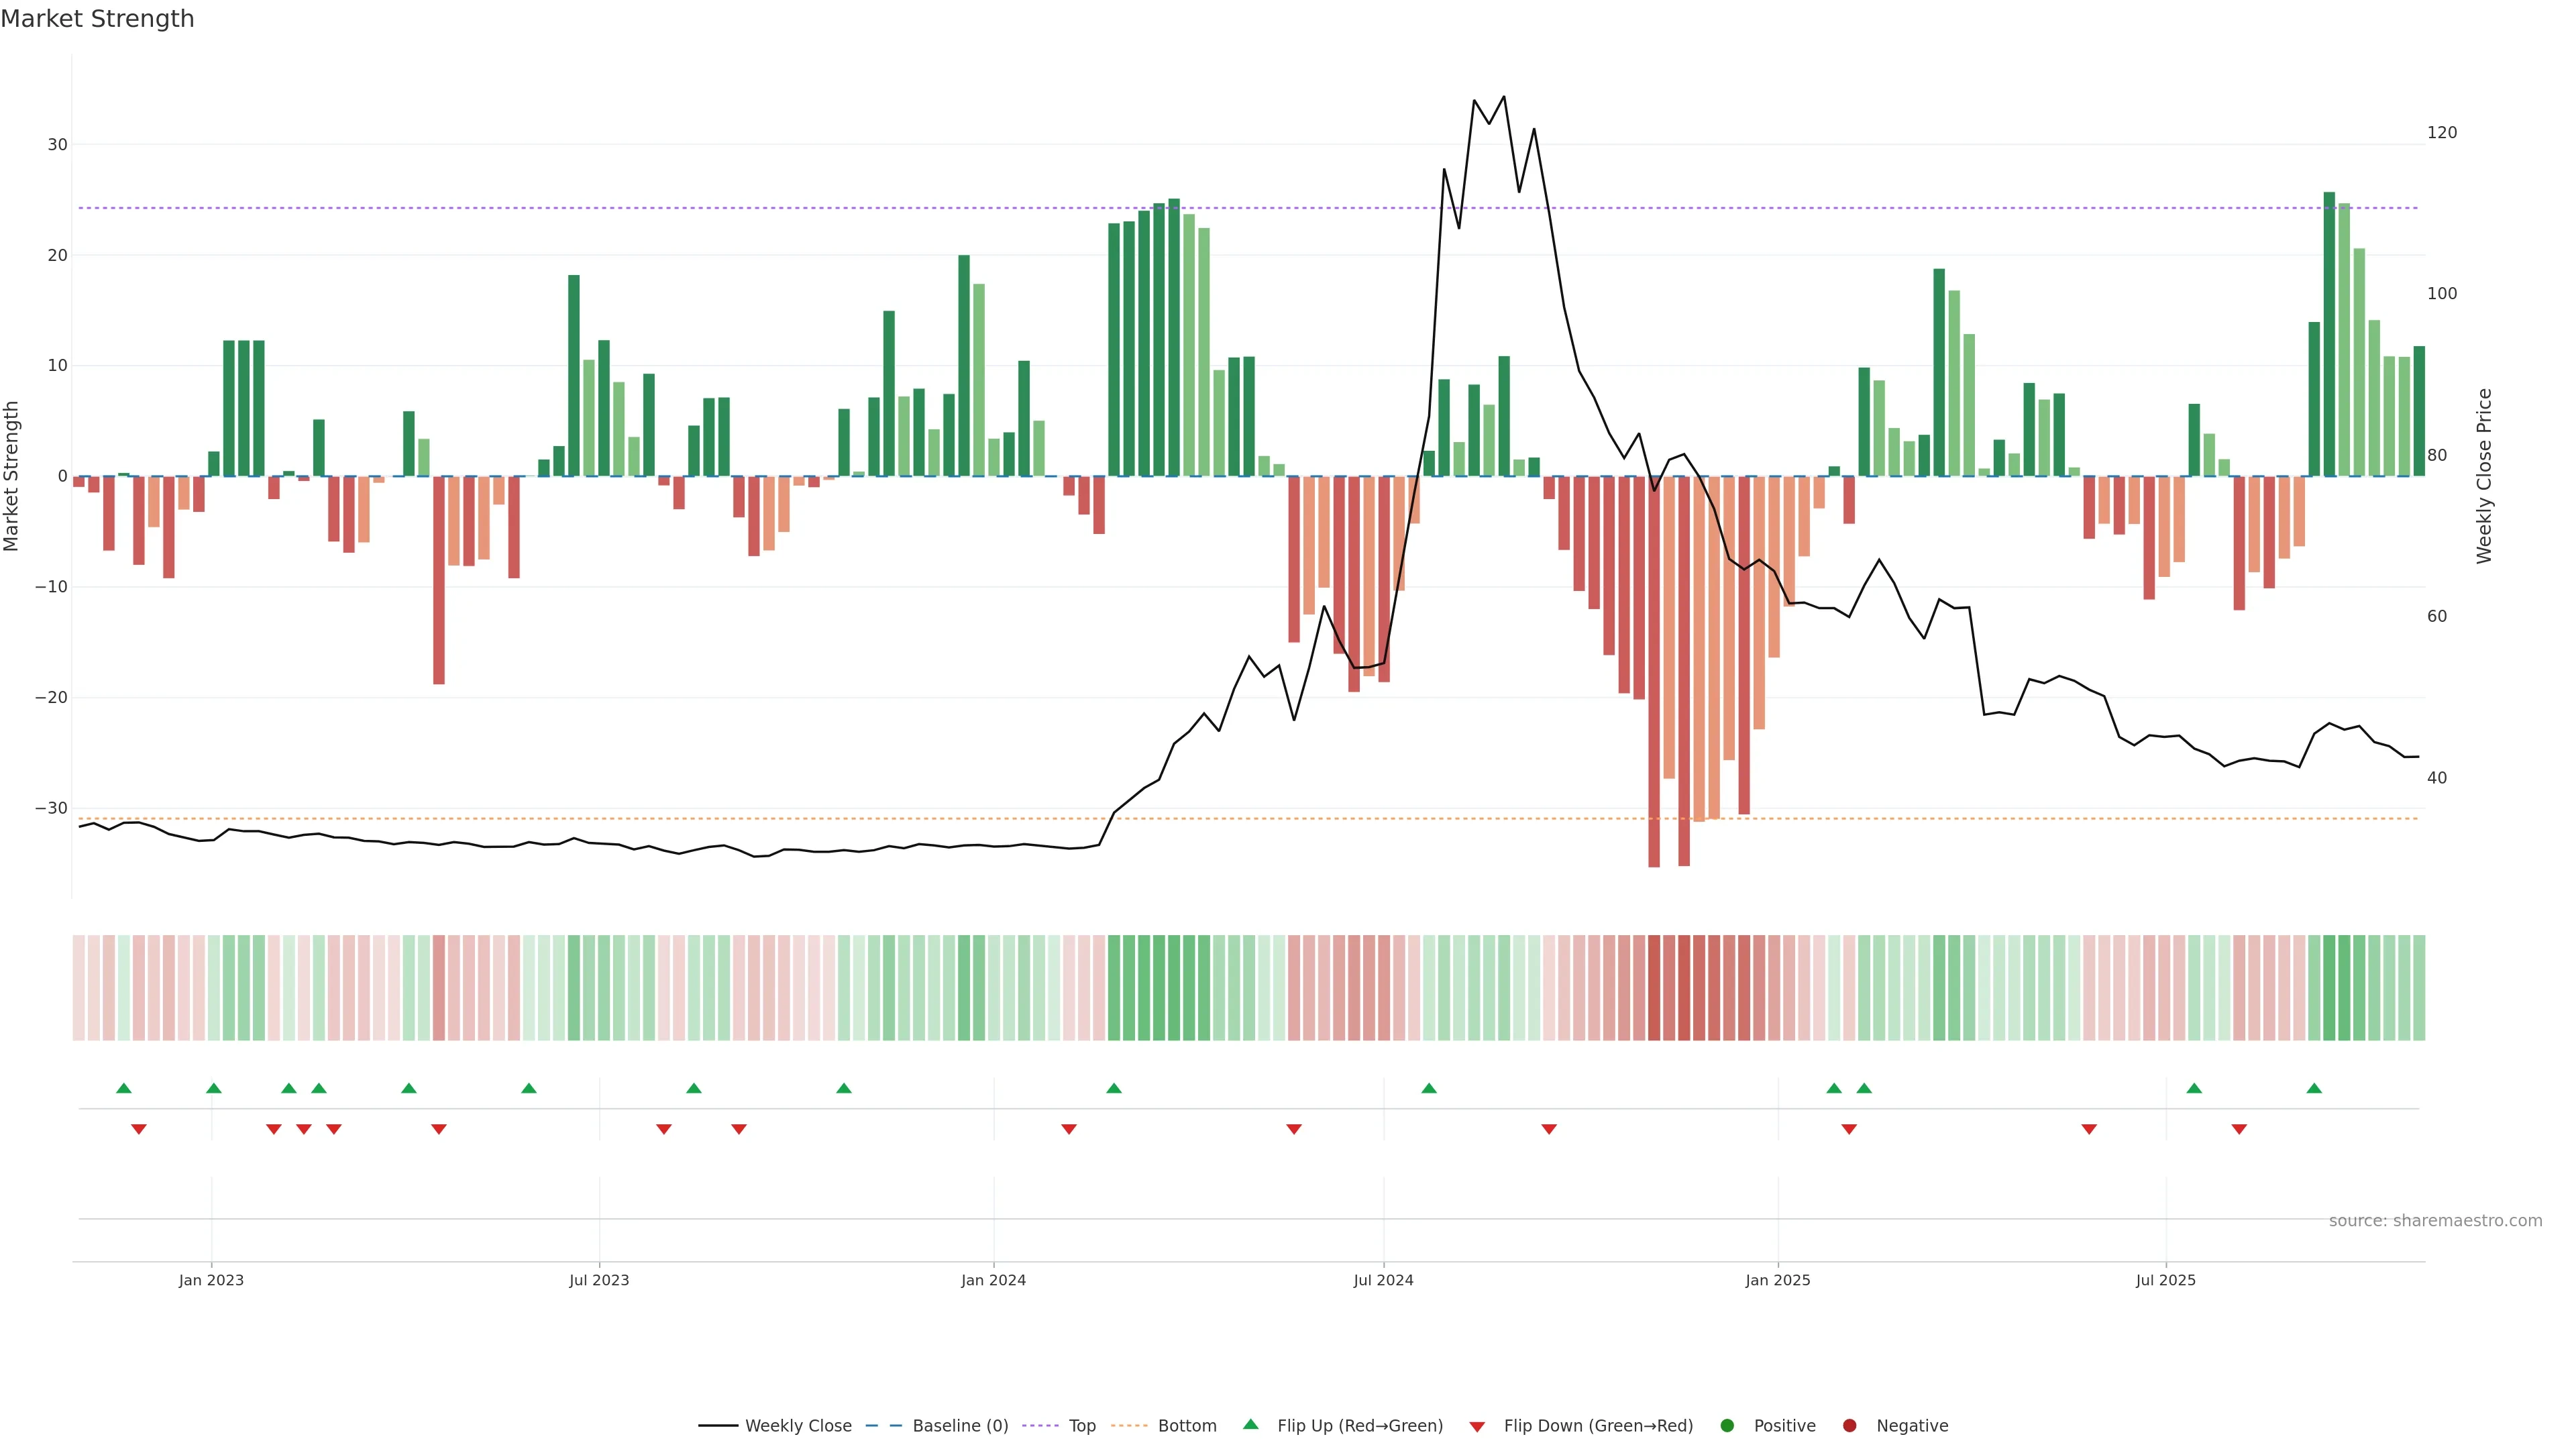The width and height of the screenshot is (2576, 1449).
Task: Click the Jul 2024 x-axis label
Action: 1383,1280
